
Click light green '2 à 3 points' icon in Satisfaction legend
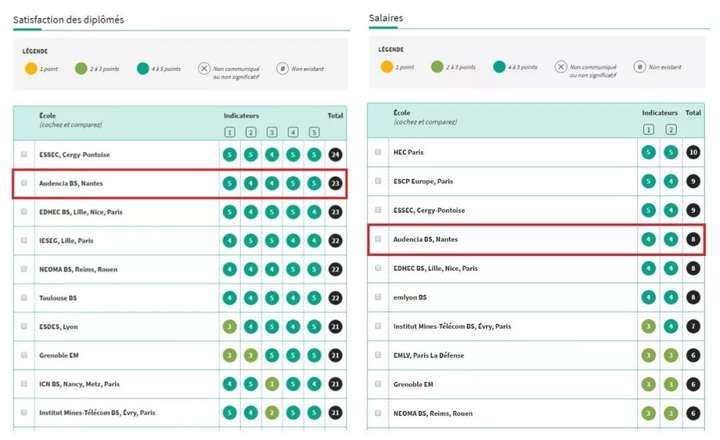81,69
